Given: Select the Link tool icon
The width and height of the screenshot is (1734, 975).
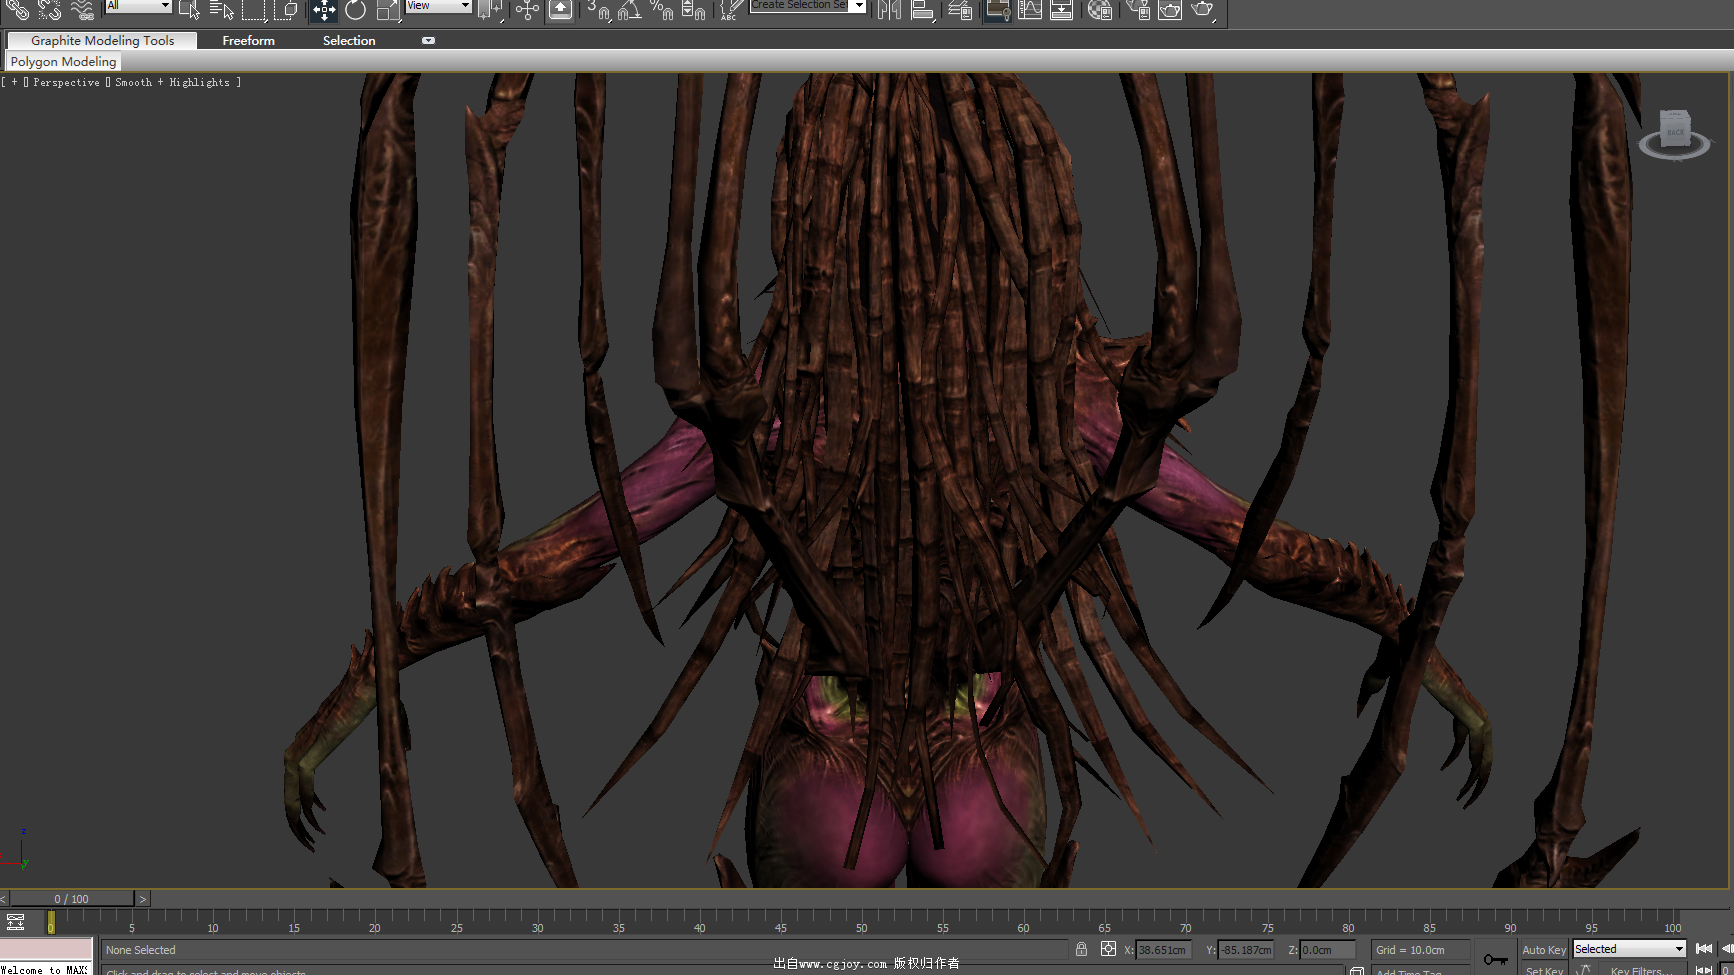Looking at the screenshot, I should pyautogui.click(x=17, y=10).
